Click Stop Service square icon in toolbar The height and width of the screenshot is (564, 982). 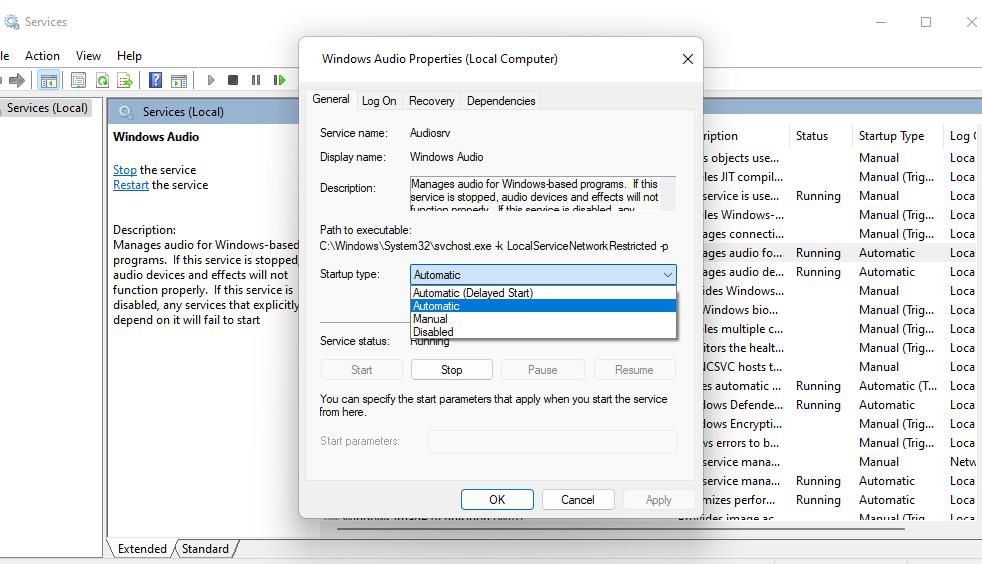coord(233,80)
